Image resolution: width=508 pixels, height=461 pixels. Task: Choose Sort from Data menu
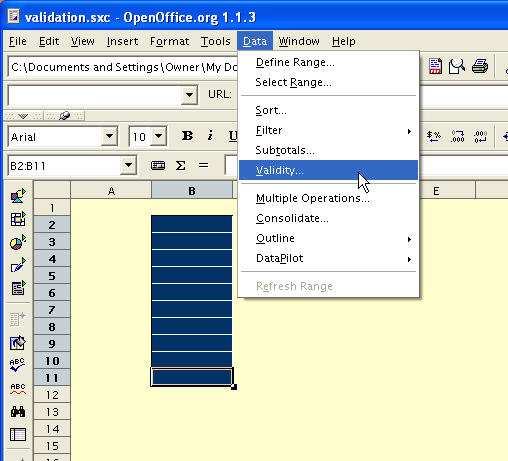coord(328,110)
